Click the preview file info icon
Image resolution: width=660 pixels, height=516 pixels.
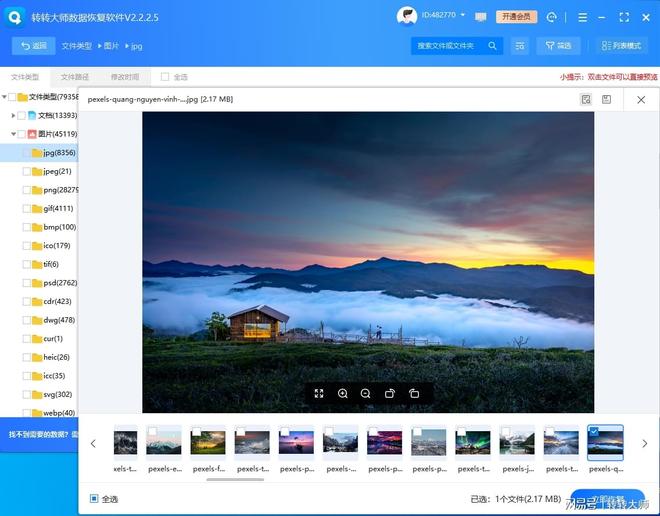click(586, 99)
